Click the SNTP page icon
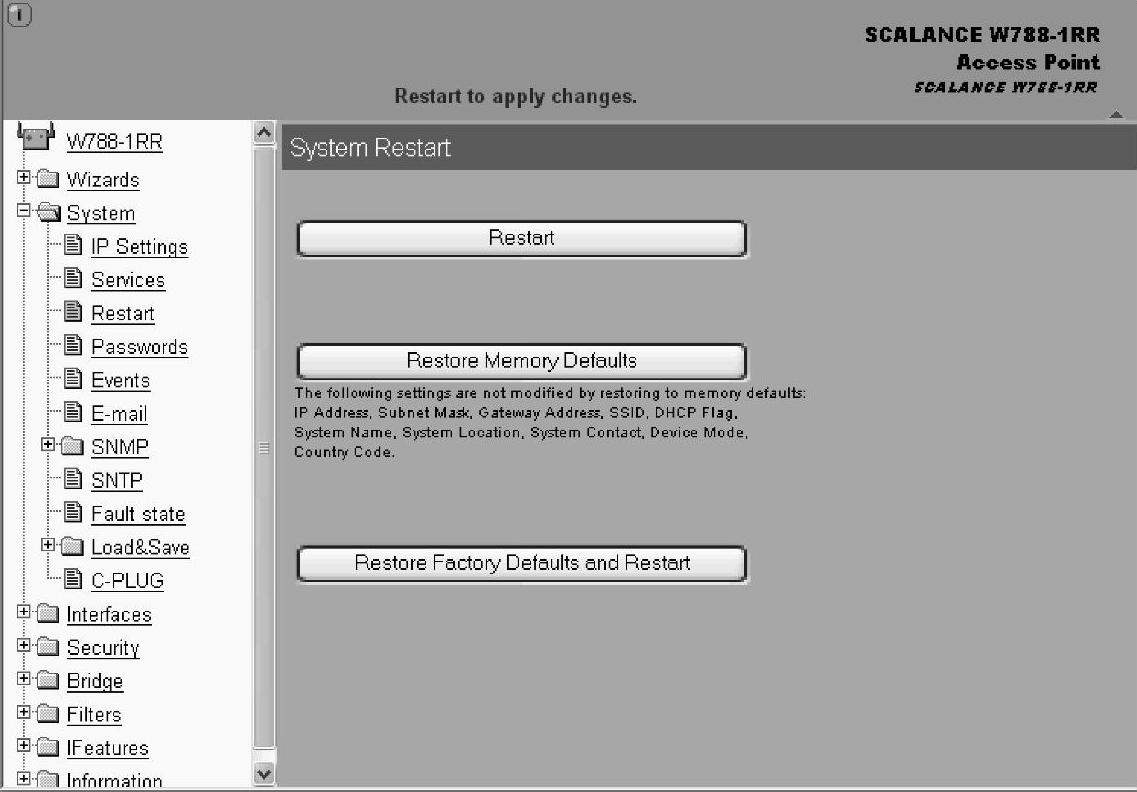This screenshot has height=792, width=1137. coord(73,479)
